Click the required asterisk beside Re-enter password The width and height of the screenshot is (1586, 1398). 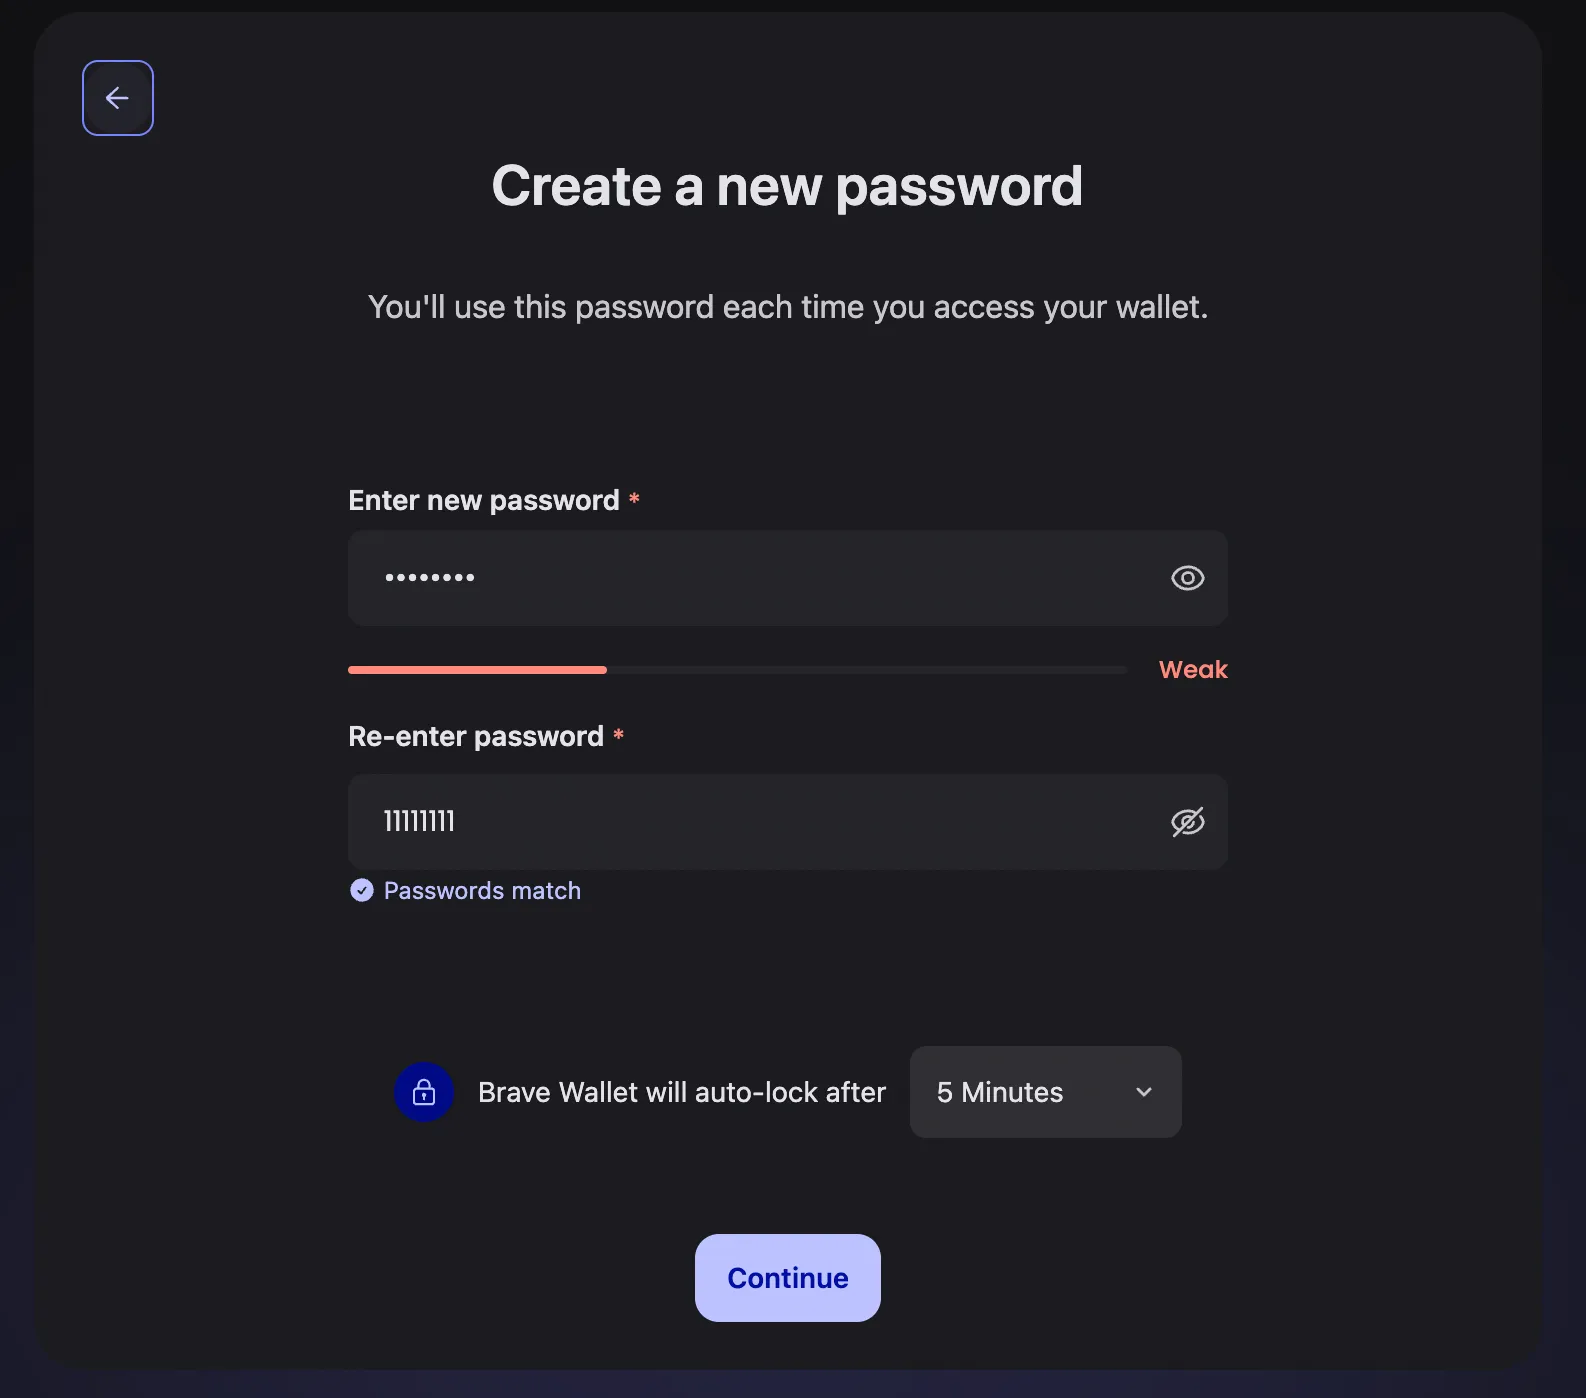(x=619, y=735)
